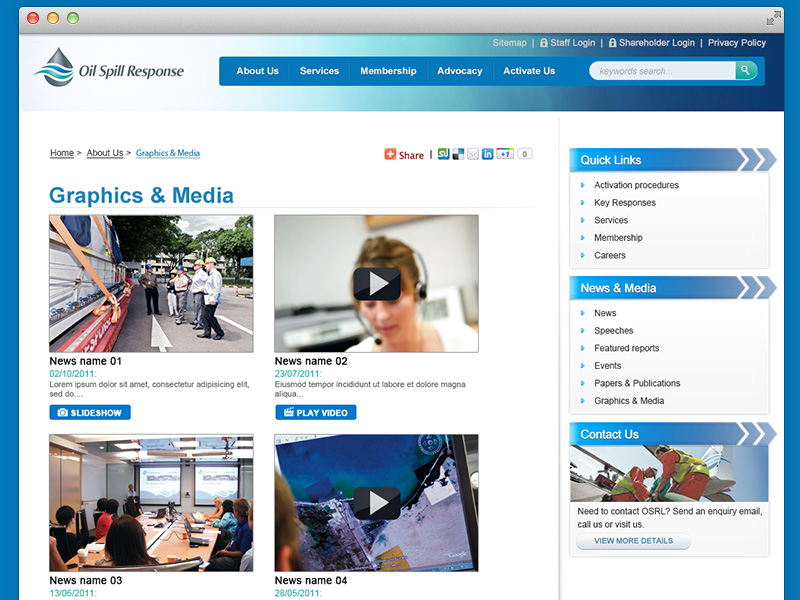The height and width of the screenshot is (600, 800).
Task: Click the orange plus Share icon
Action: pyautogui.click(x=390, y=154)
